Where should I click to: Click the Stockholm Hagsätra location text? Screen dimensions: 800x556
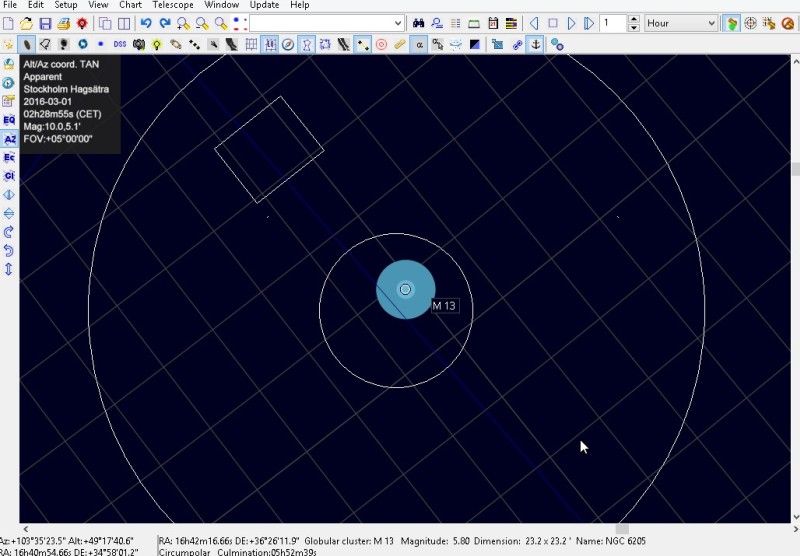(66, 89)
